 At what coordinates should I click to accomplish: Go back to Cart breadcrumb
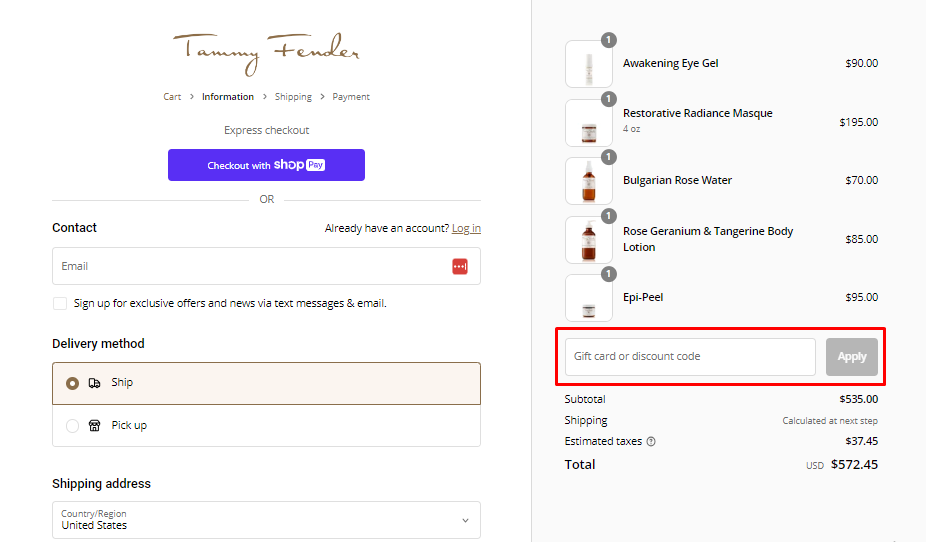172,97
